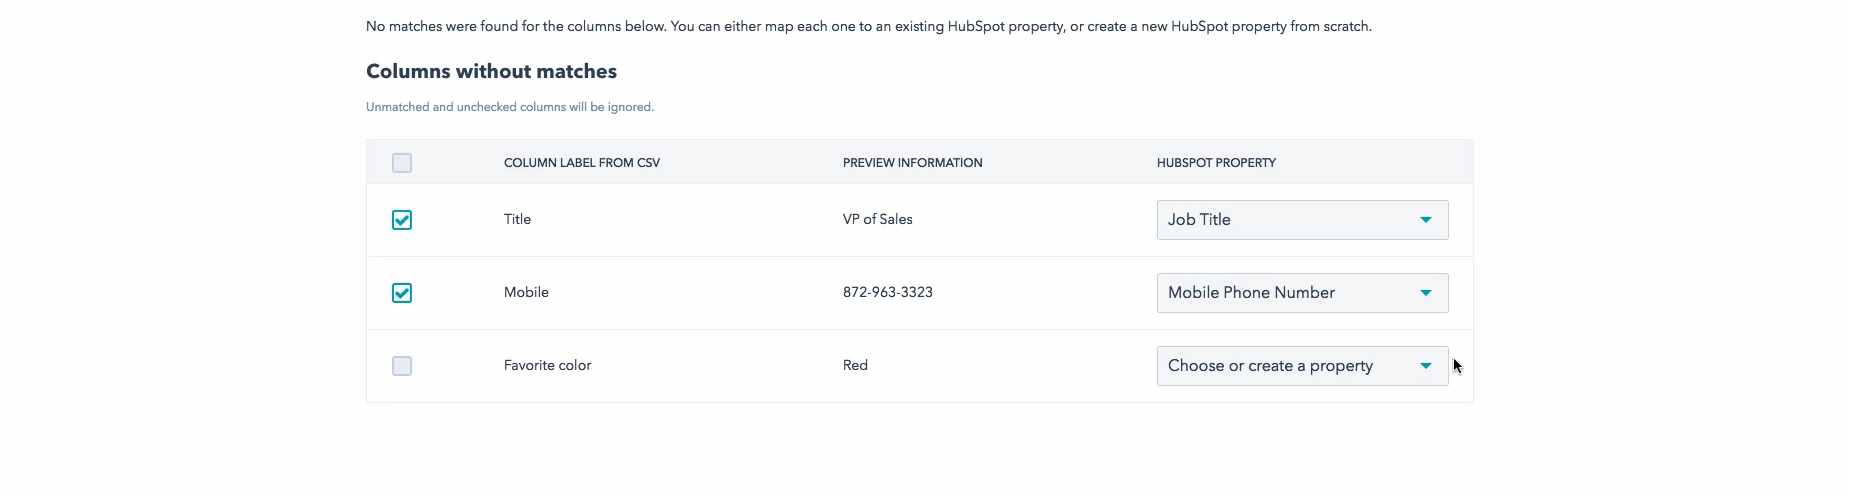1849x495 pixels.
Task: Click the Column Label From CSV header
Action: [x=582, y=163]
